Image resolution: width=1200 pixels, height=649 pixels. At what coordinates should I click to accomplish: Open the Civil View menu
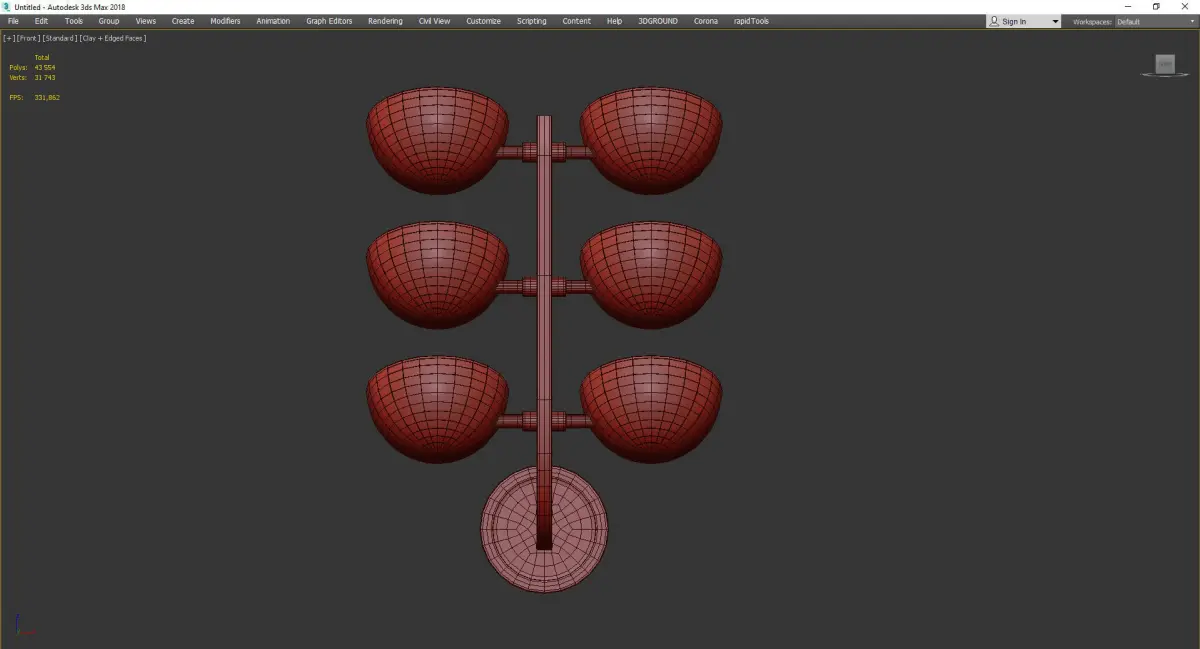click(x=435, y=21)
